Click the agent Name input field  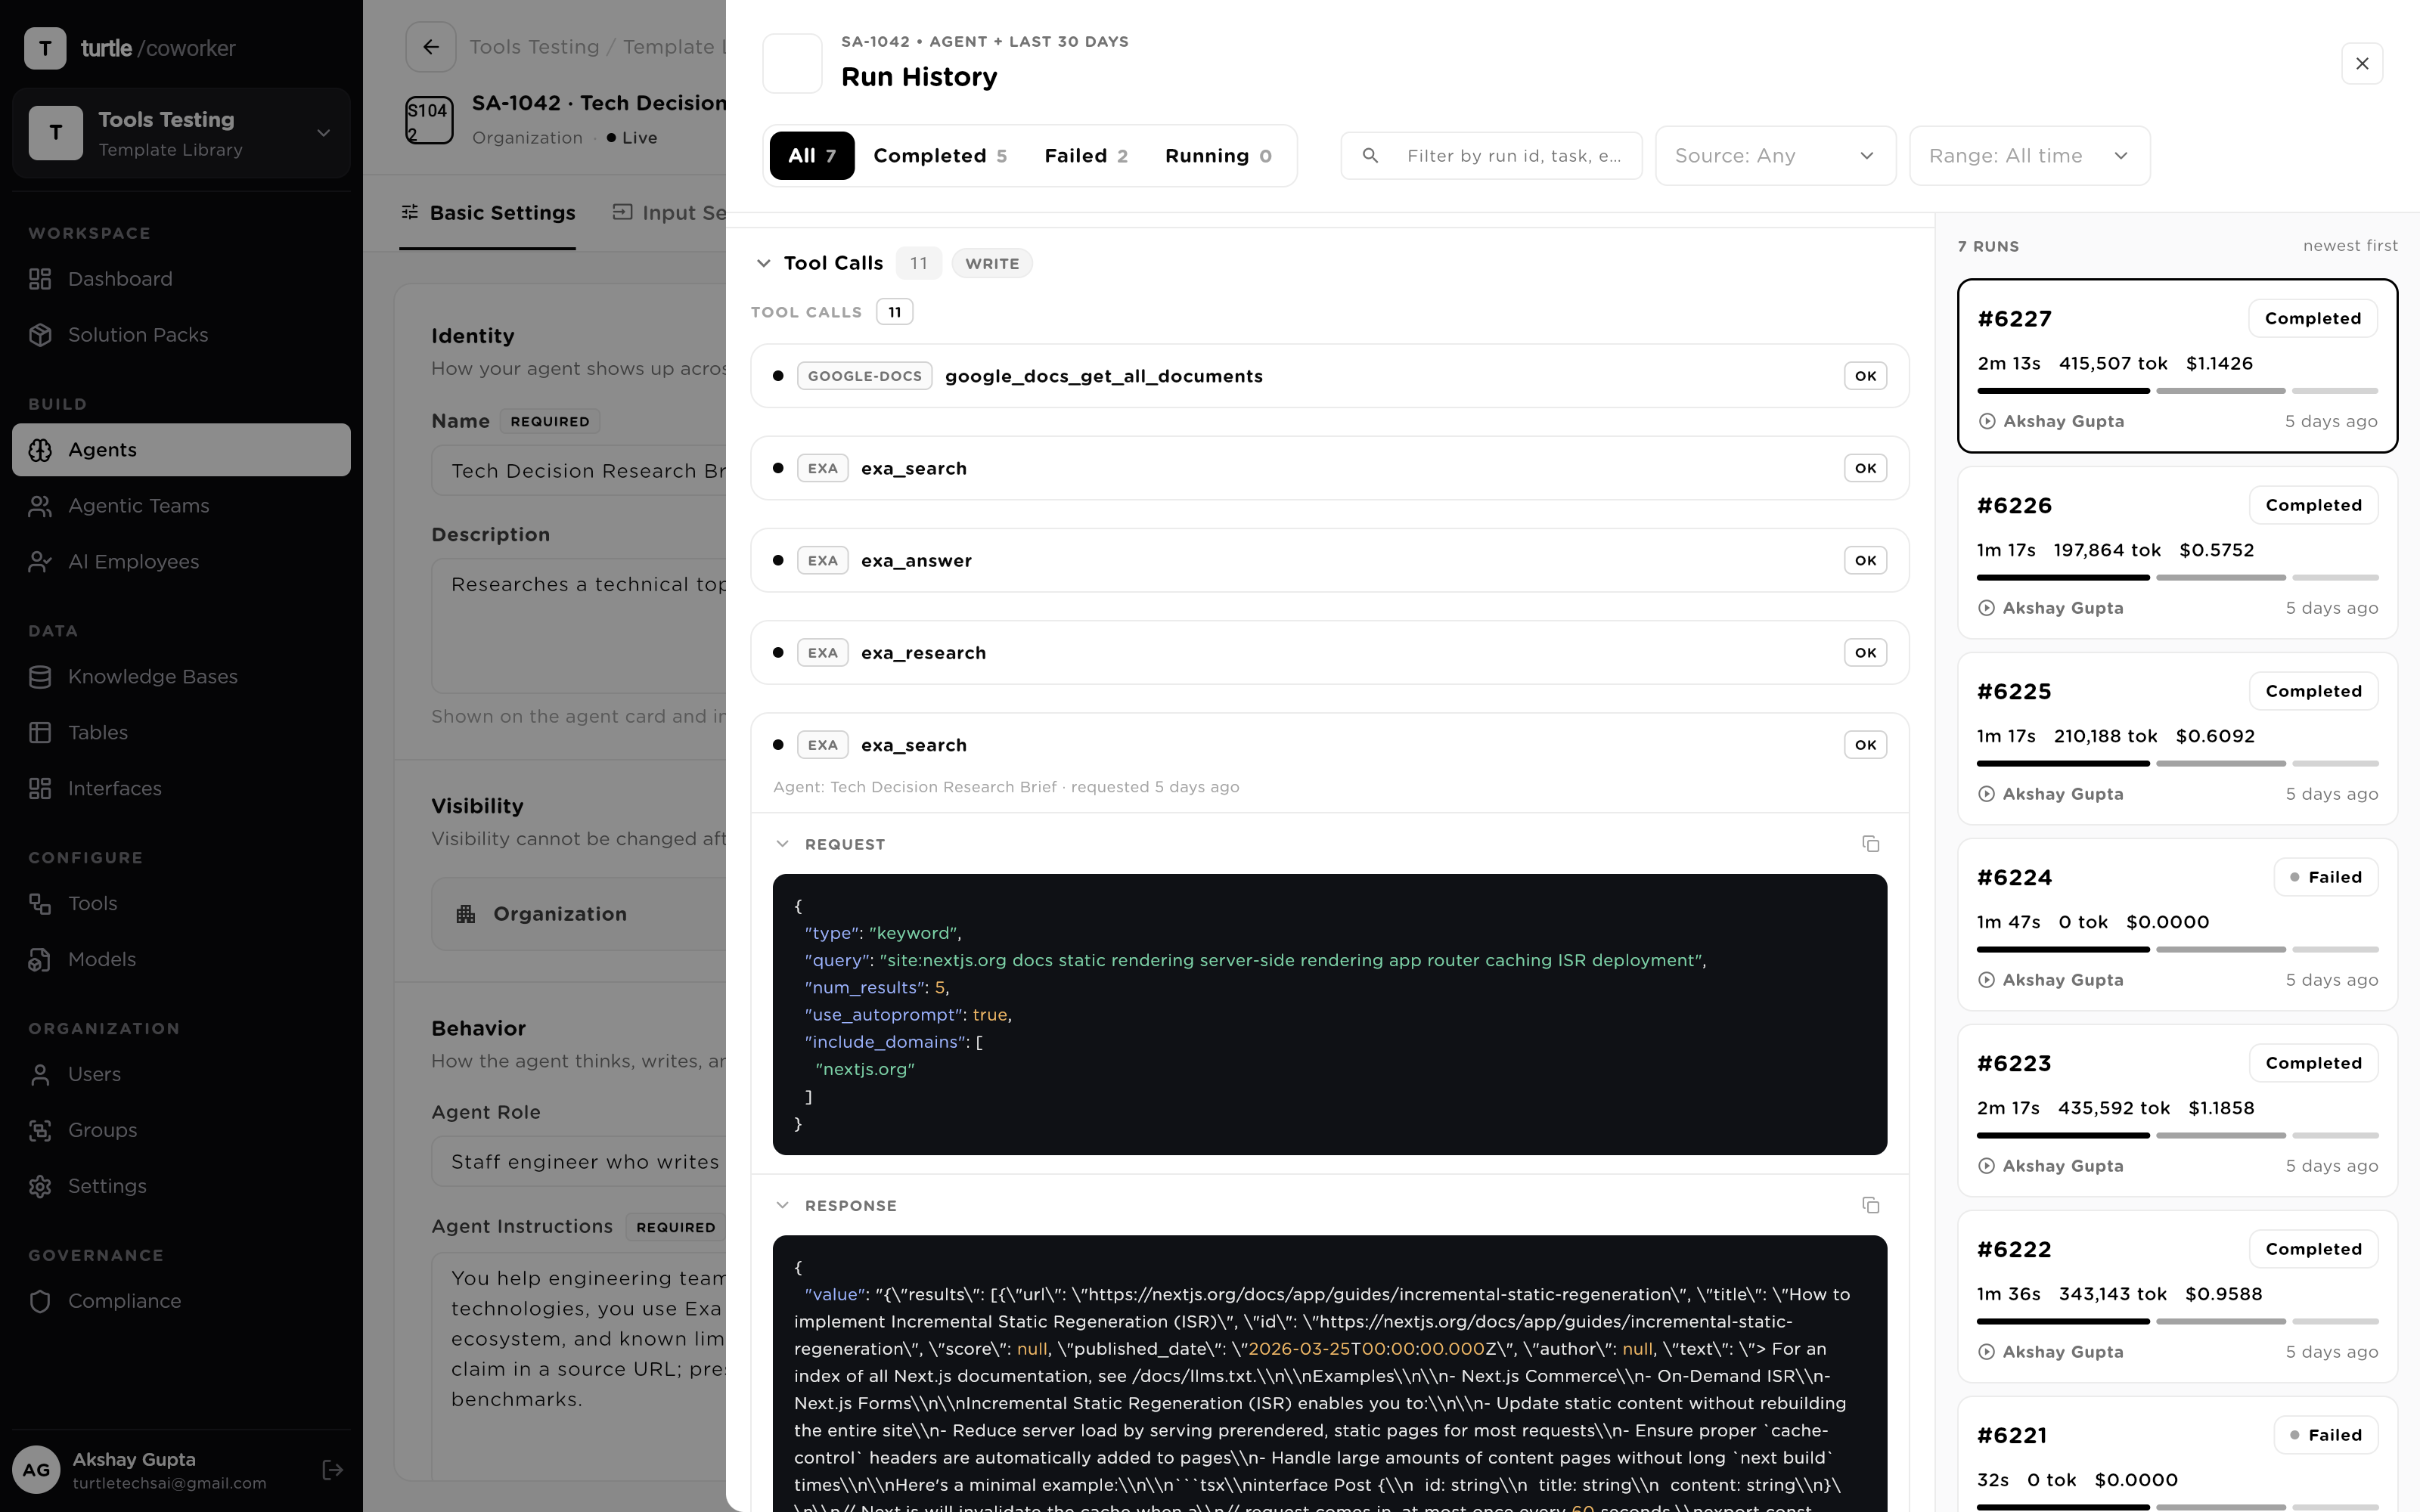click(x=579, y=471)
